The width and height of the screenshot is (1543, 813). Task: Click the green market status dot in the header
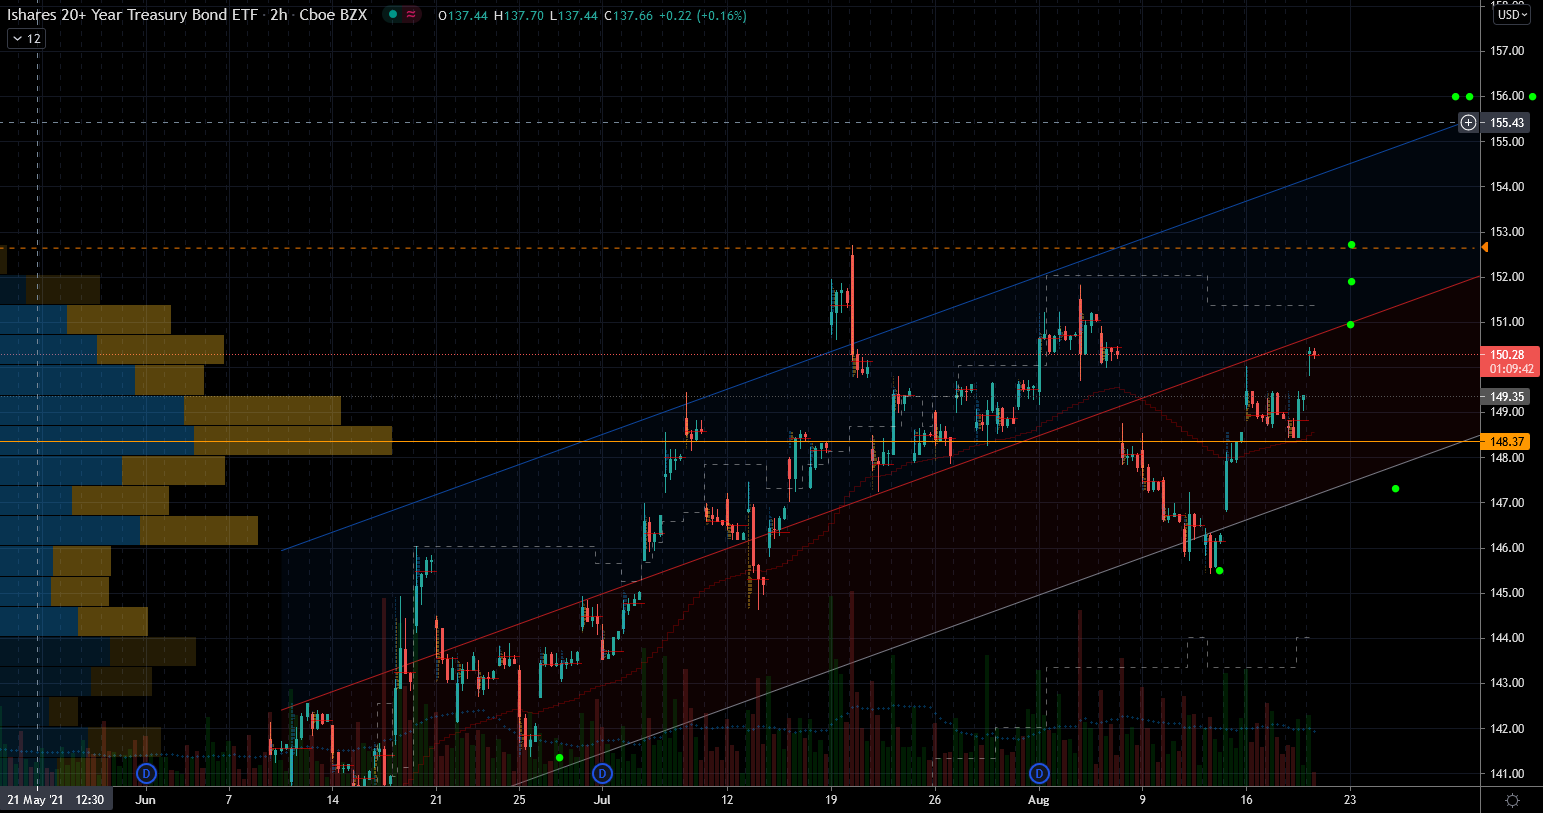[393, 15]
